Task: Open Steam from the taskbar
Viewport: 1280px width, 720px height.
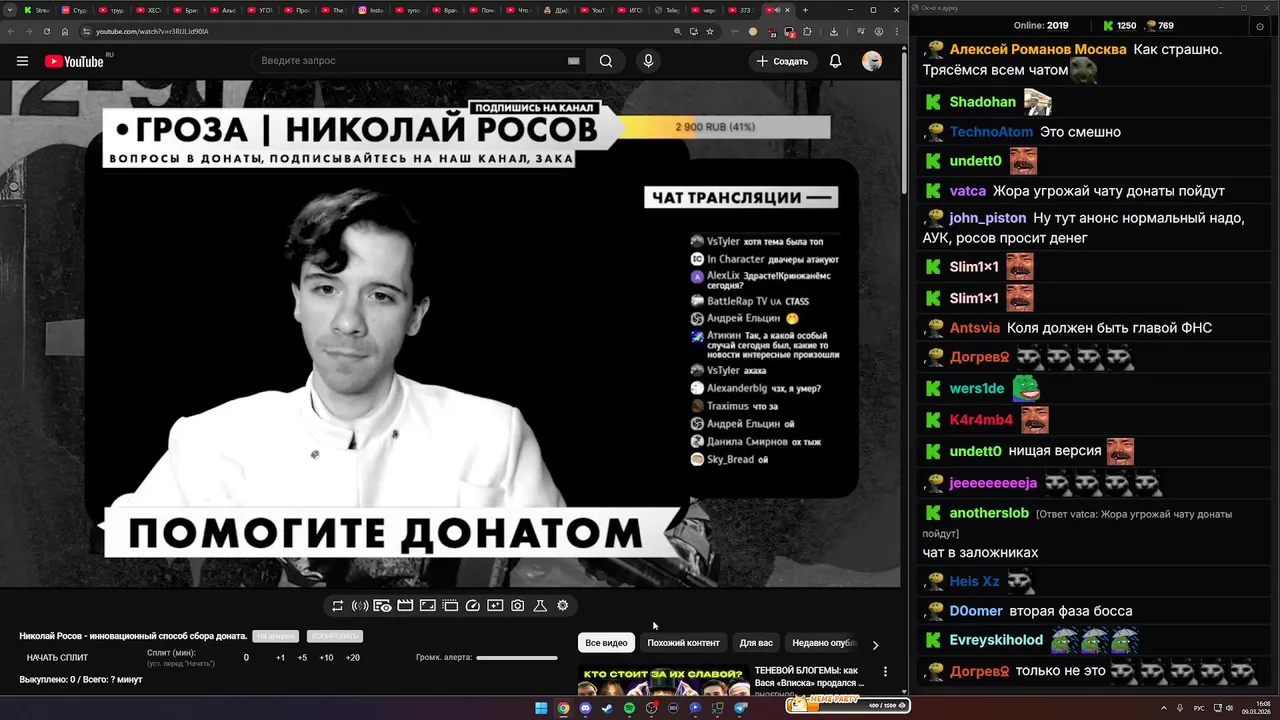Action: [607, 708]
